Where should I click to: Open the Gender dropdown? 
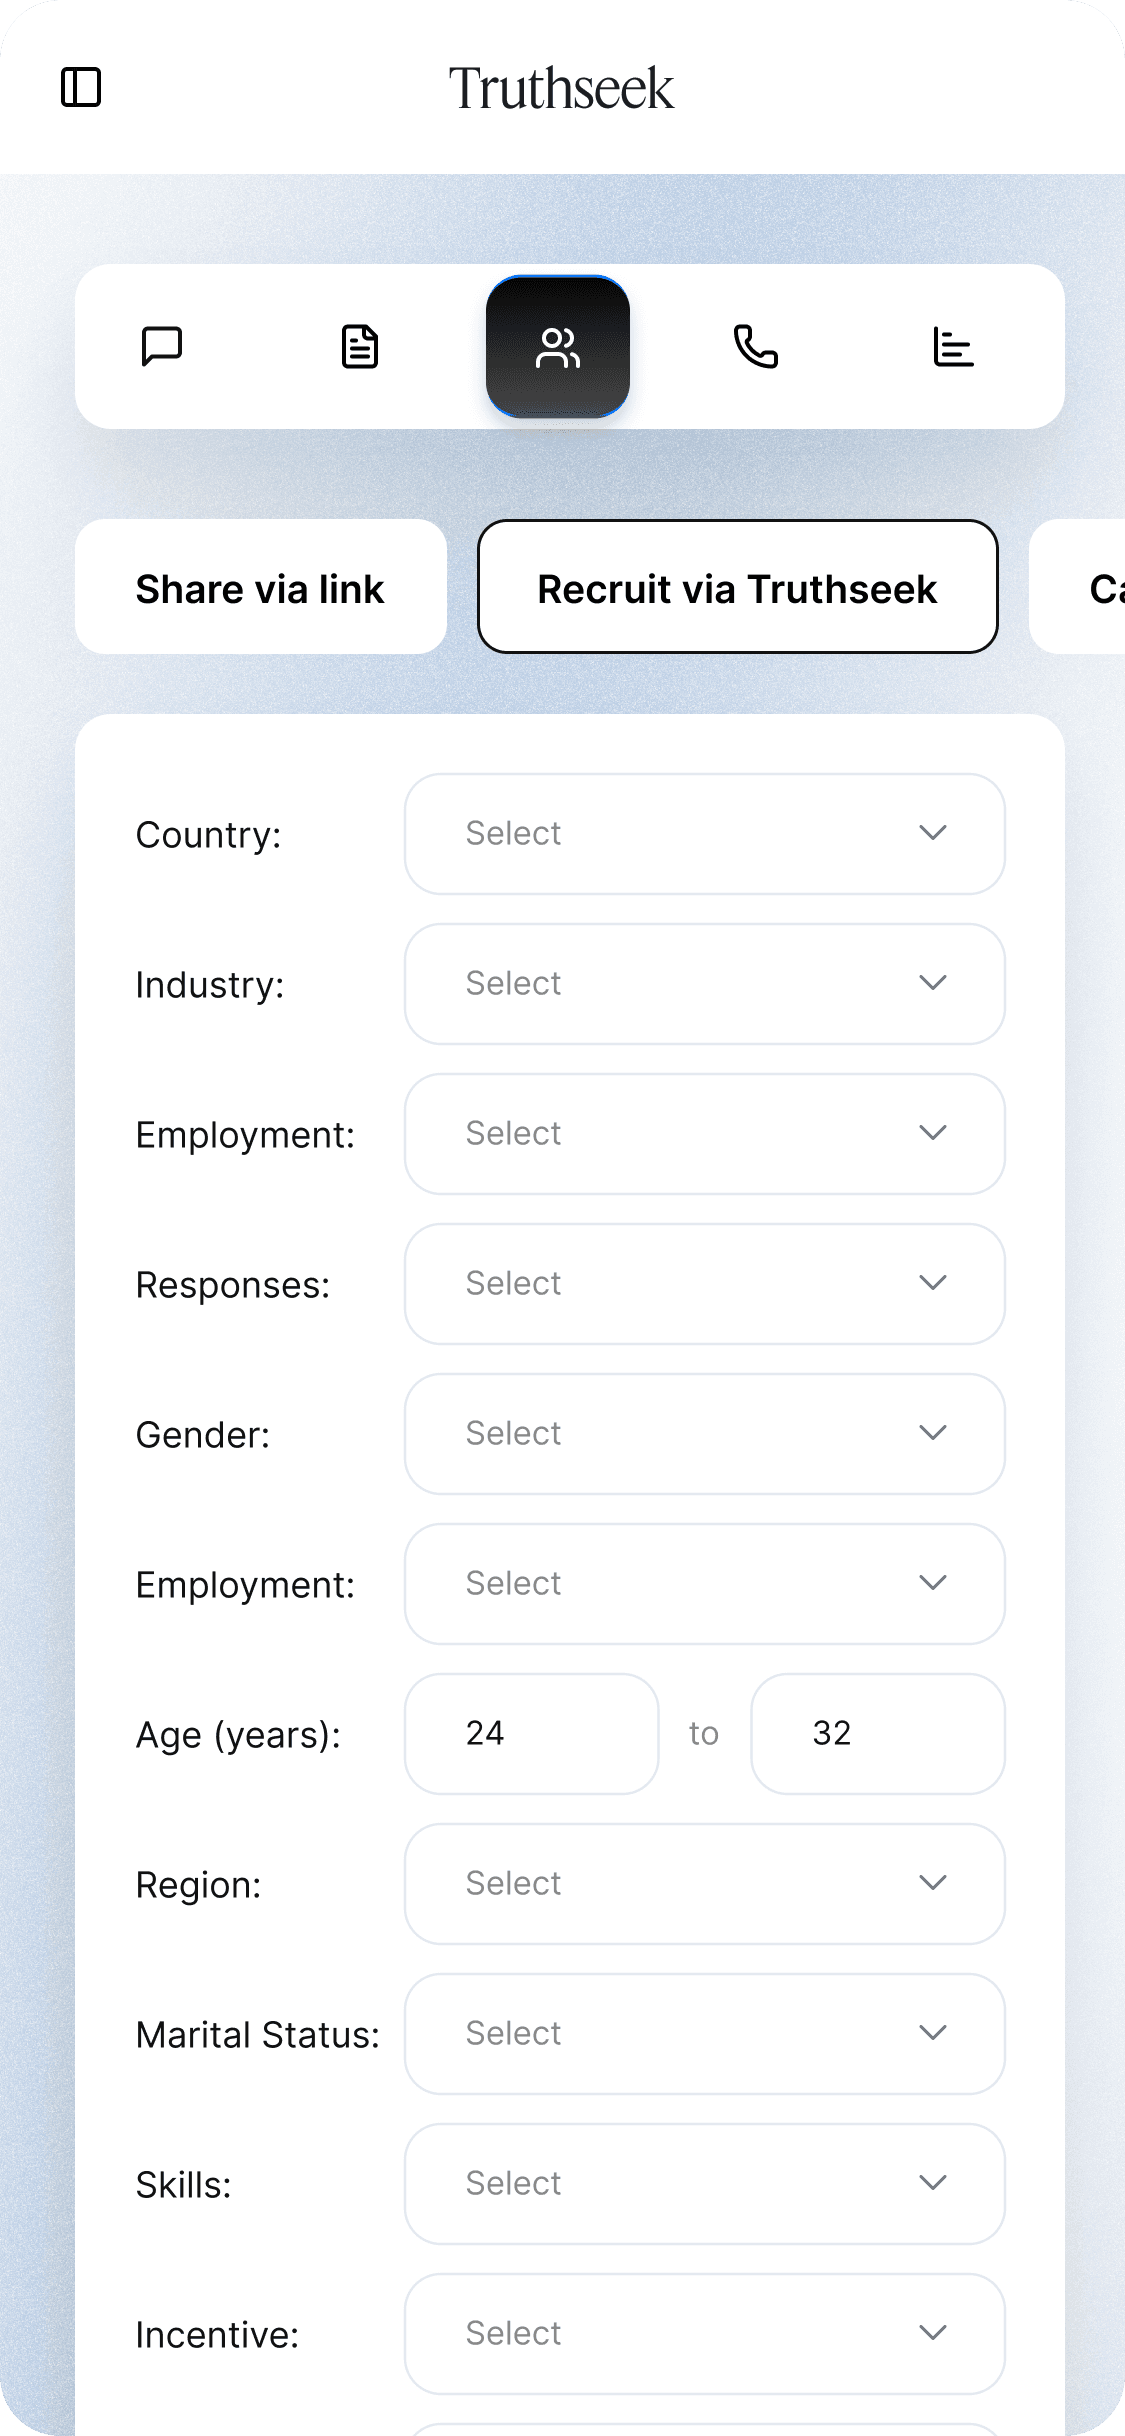pos(703,1433)
